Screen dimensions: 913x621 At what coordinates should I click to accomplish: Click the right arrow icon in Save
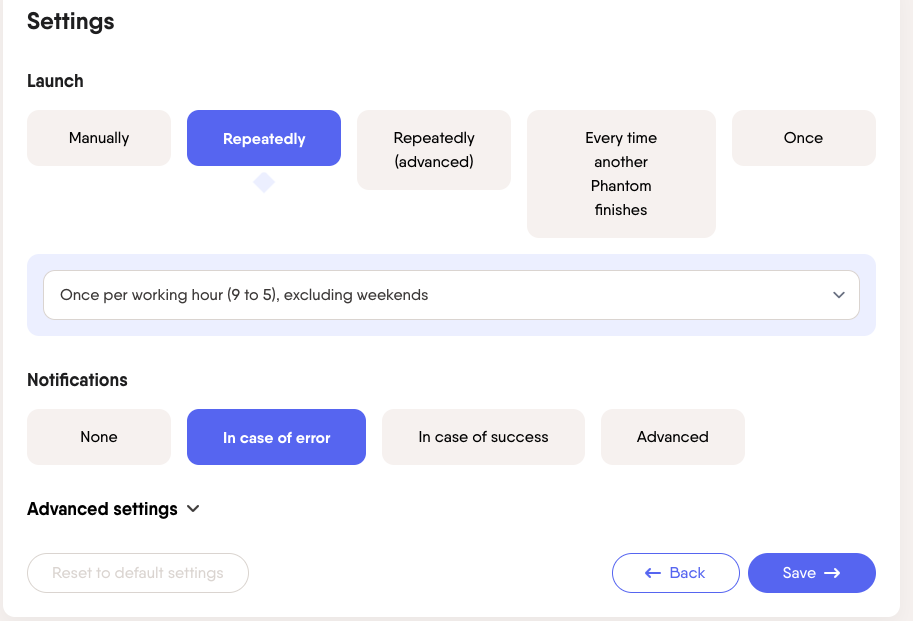[831, 573]
